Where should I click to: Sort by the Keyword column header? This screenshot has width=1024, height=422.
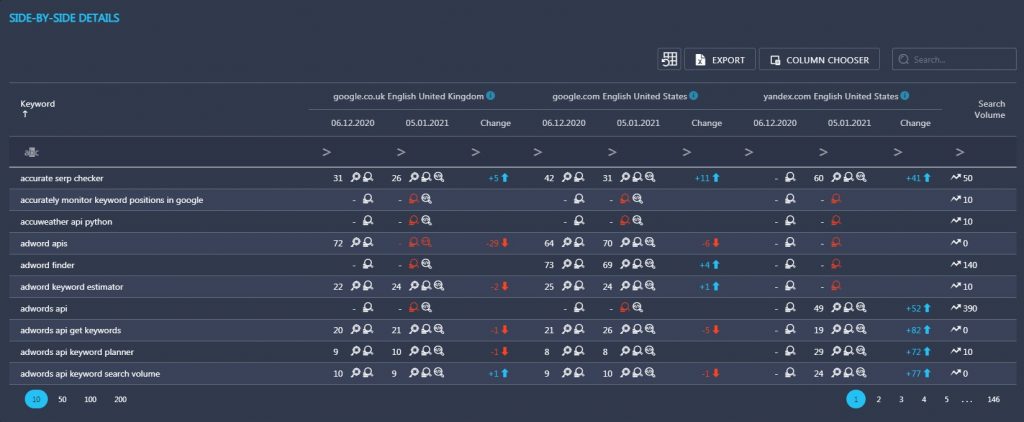click(37, 104)
